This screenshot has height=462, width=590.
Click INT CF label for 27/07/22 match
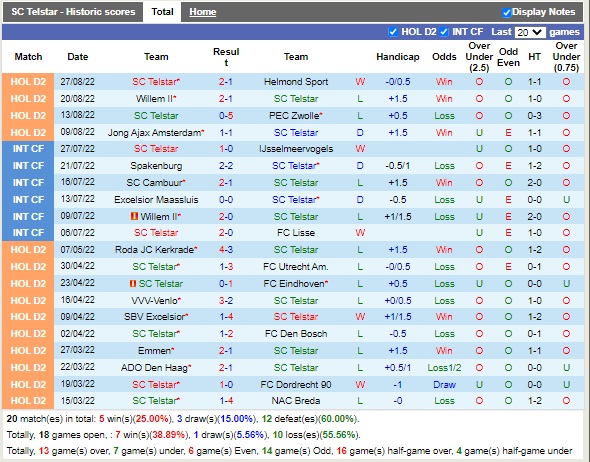click(28, 149)
